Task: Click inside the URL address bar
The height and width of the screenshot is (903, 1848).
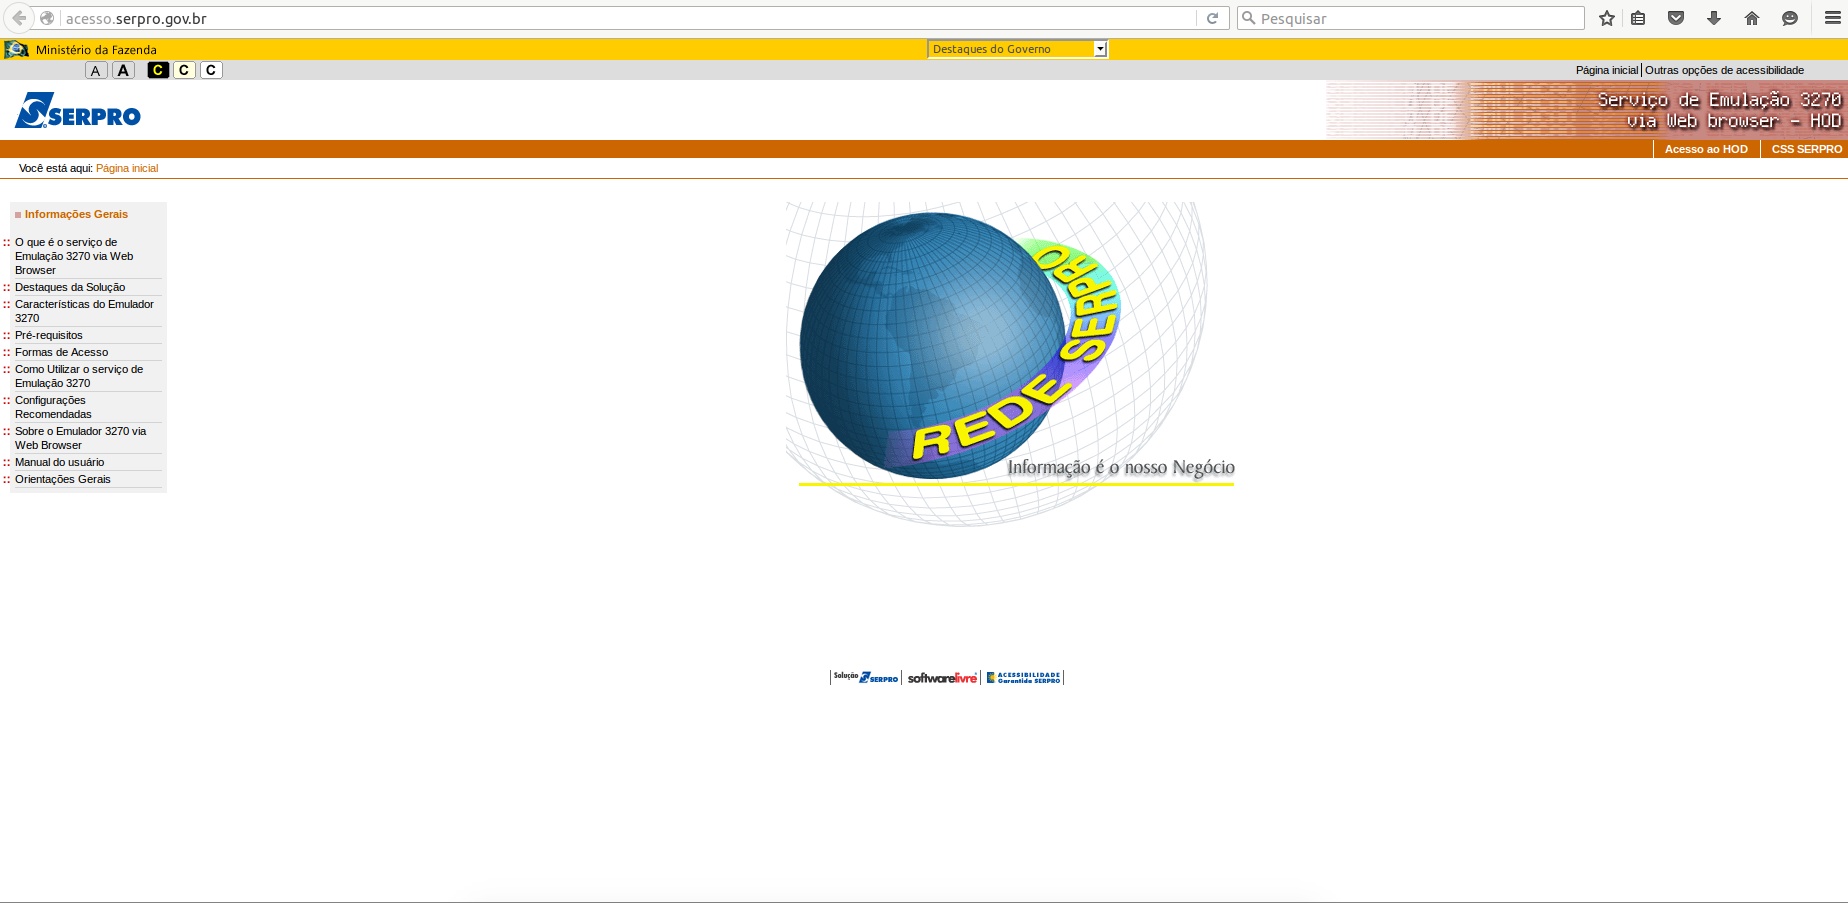Action: [x=630, y=18]
